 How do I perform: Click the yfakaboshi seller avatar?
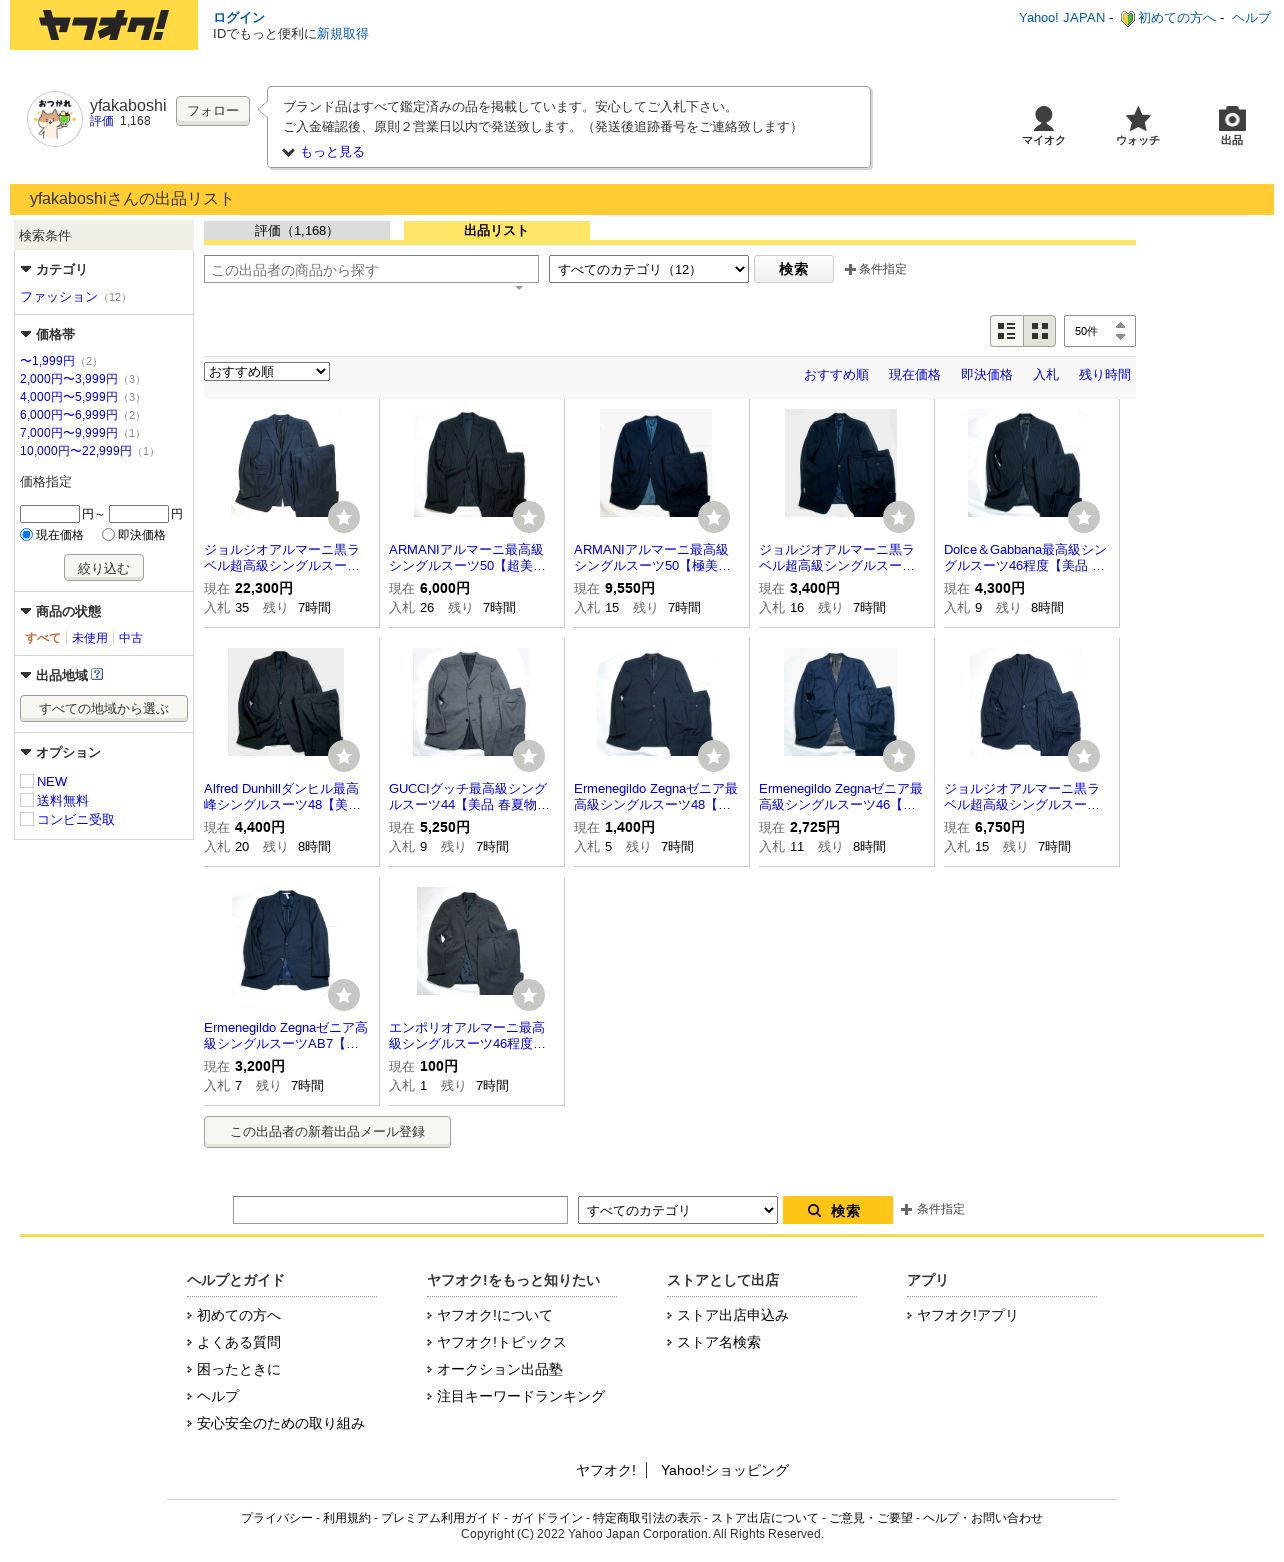pos(55,119)
